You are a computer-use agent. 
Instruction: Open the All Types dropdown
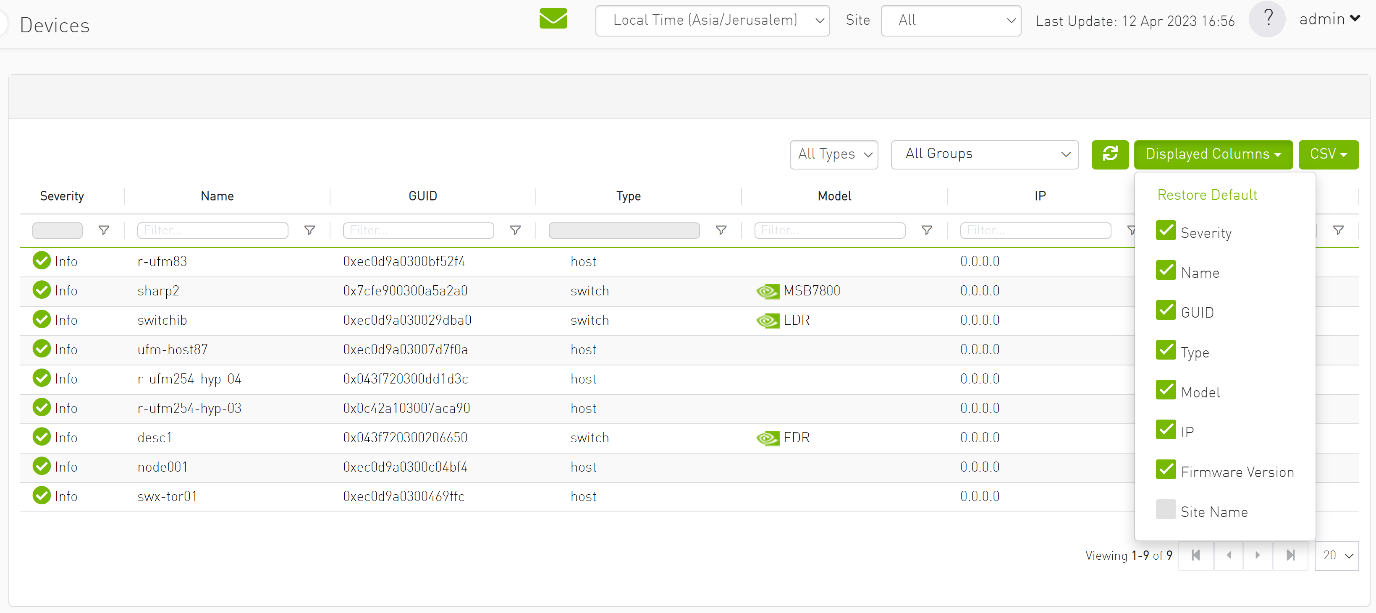pos(834,155)
